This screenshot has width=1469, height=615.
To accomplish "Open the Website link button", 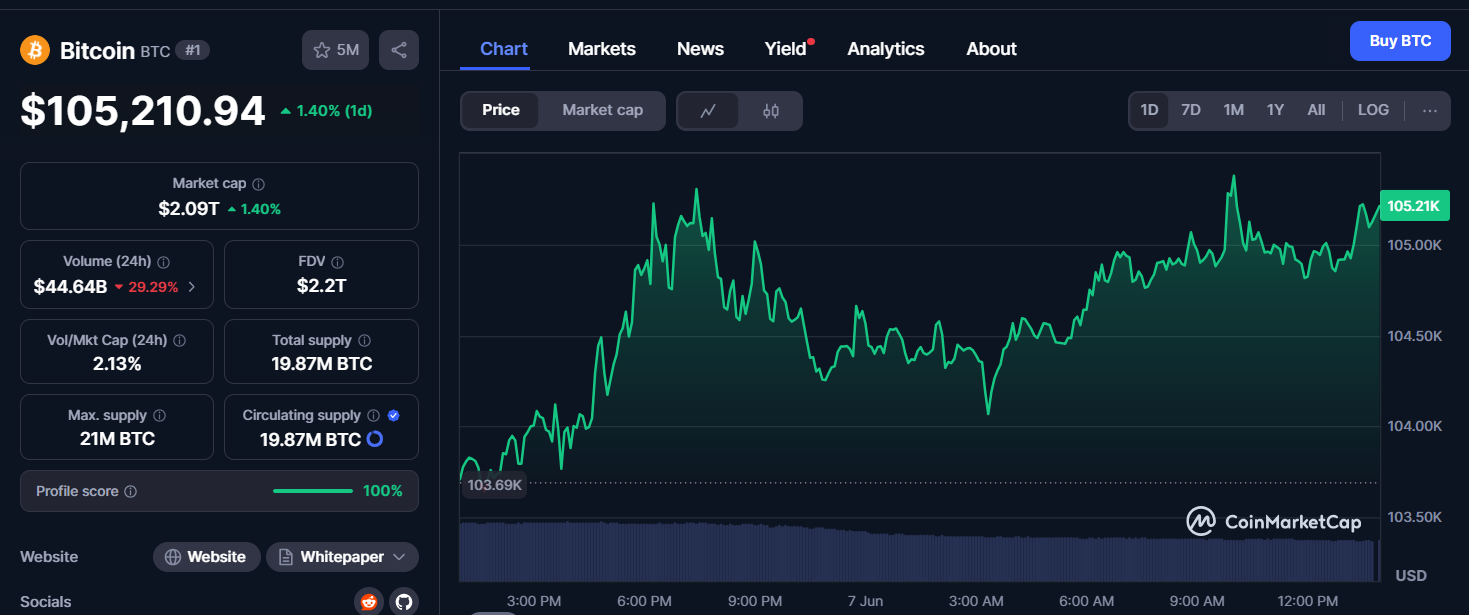I will point(206,557).
